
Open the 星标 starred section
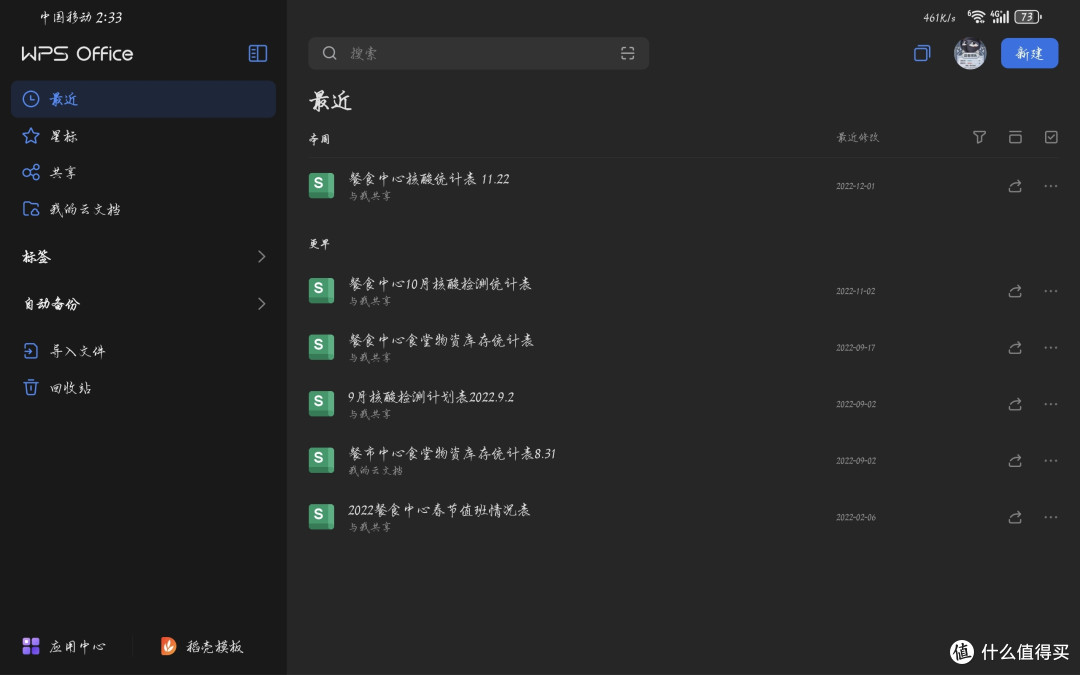(143, 136)
